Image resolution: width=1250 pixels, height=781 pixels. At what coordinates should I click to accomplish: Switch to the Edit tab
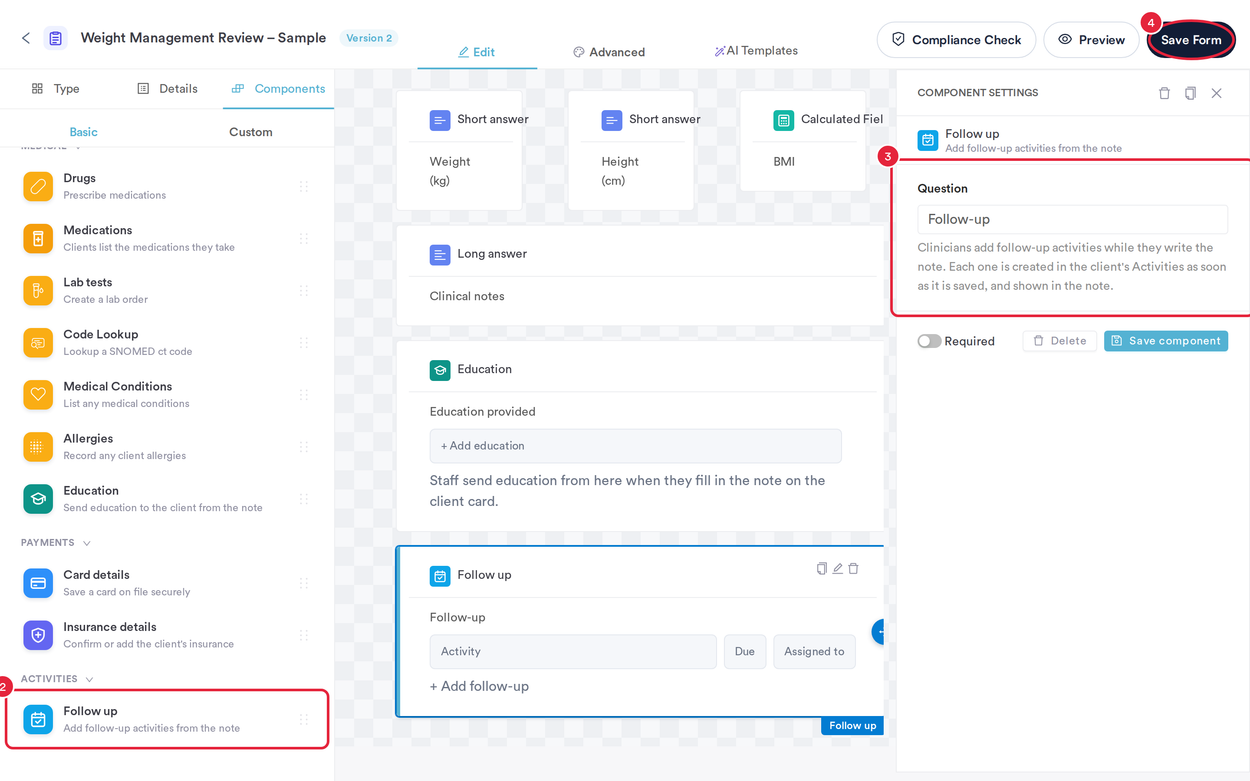[477, 52]
